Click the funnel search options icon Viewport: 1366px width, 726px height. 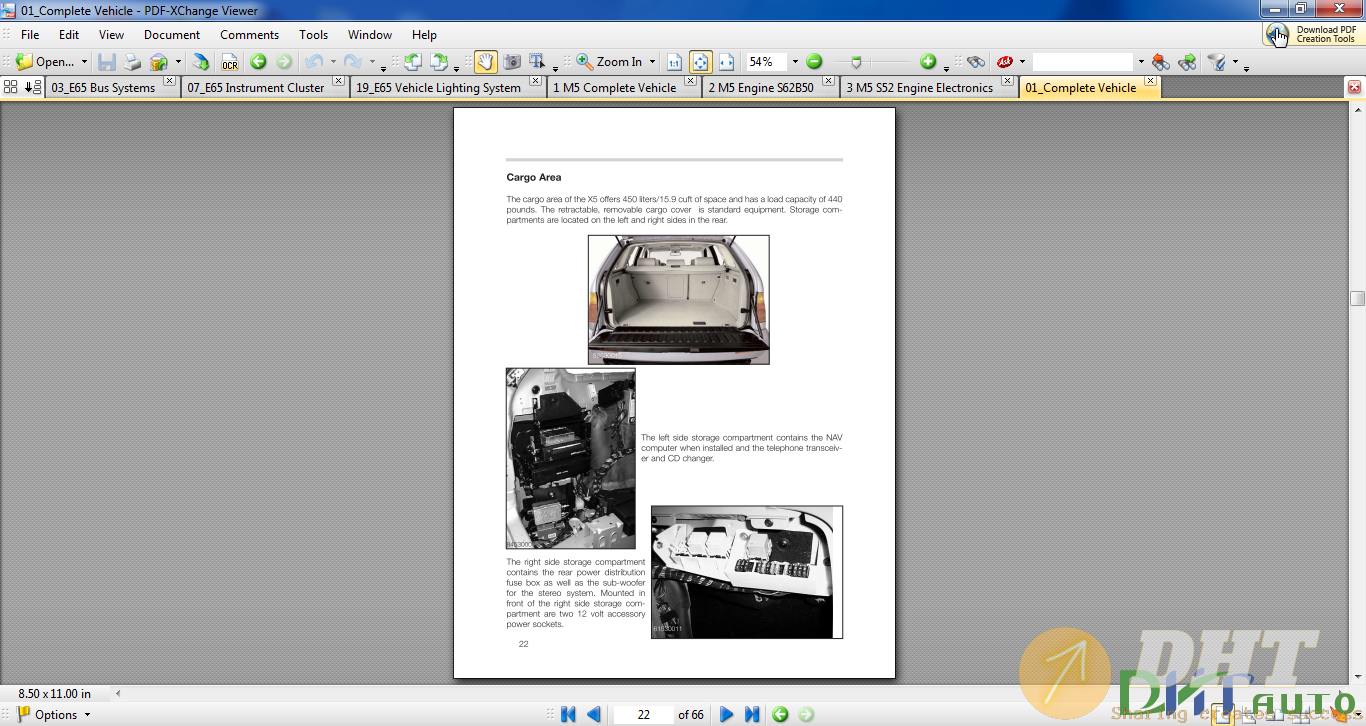tap(1217, 62)
